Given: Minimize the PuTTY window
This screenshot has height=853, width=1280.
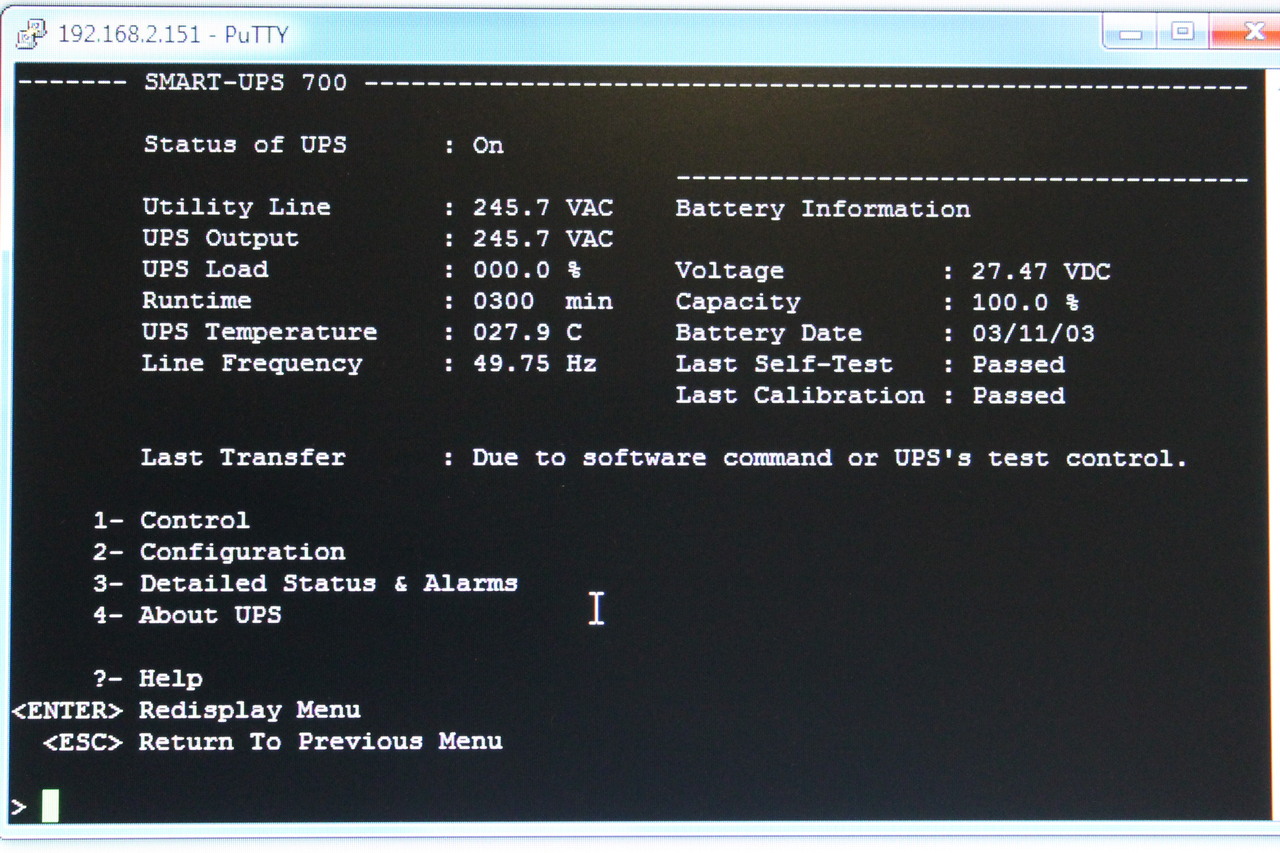Looking at the screenshot, I should click(1131, 32).
